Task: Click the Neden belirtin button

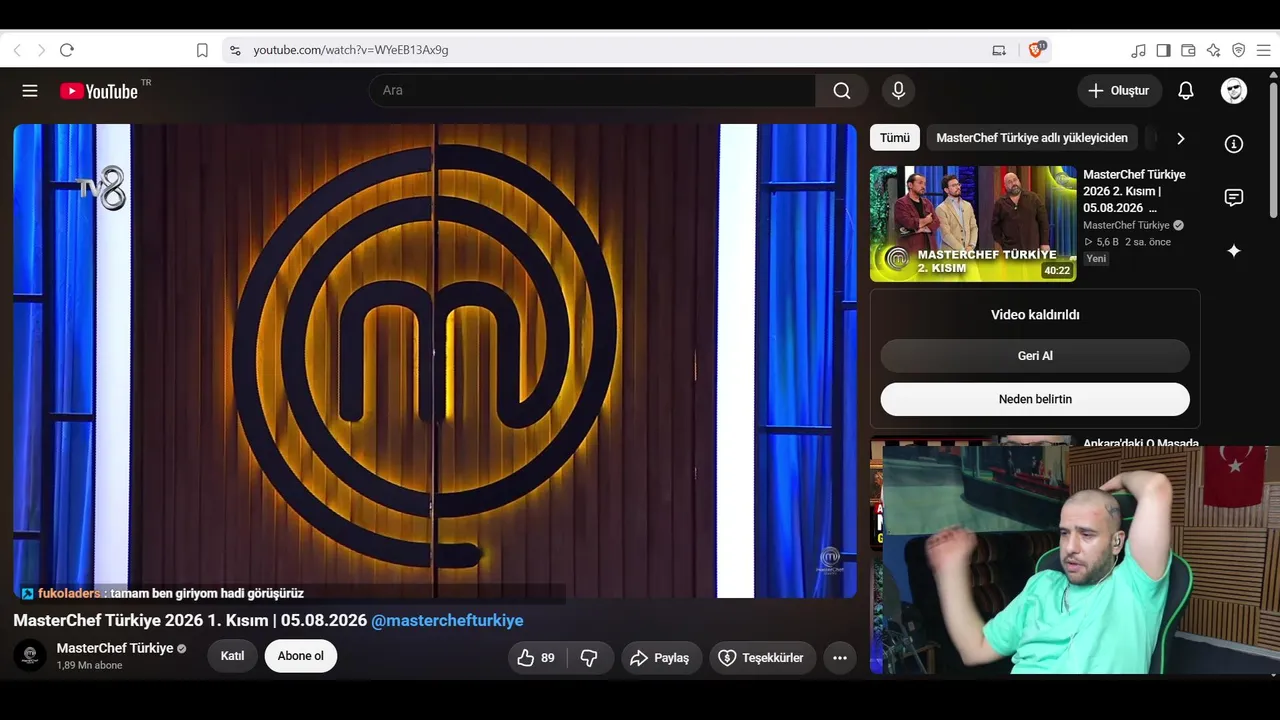Action: (1035, 399)
